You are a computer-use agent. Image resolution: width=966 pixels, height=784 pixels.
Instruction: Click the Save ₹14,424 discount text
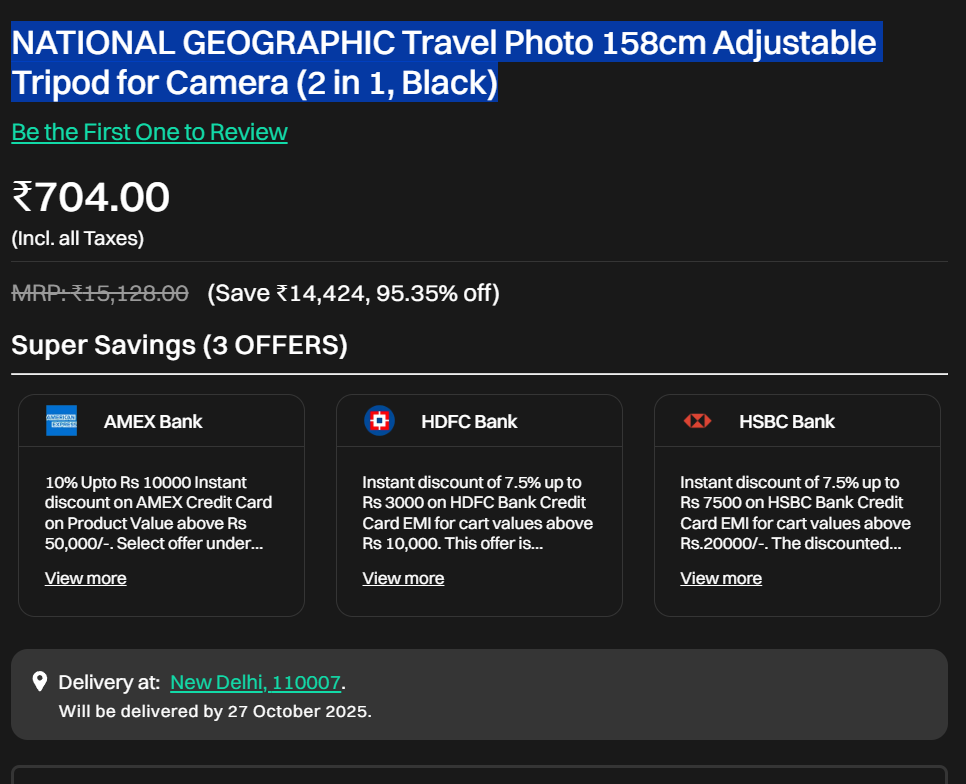[353, 293]
